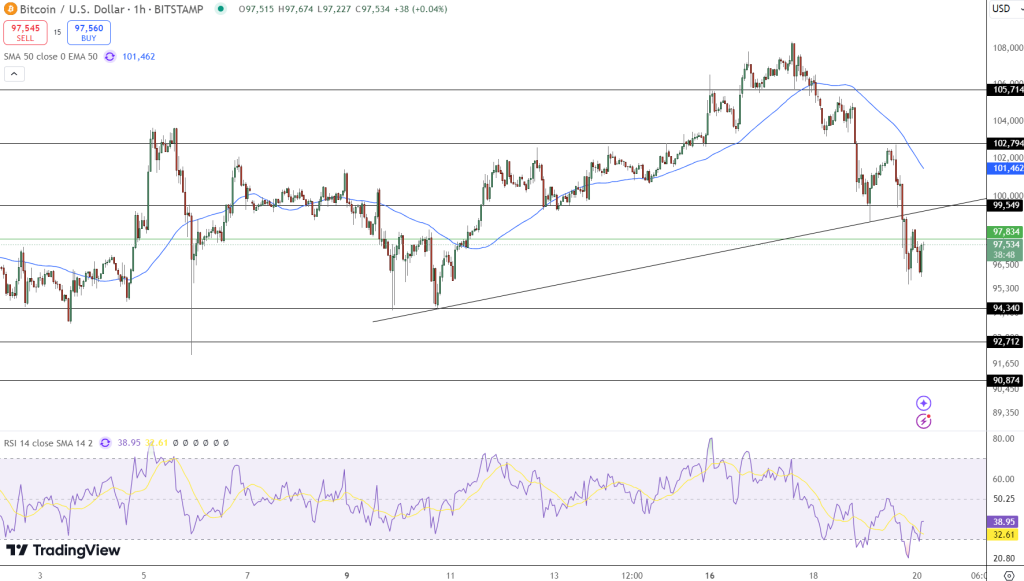Viewport: 1024px width, 581px height.
Task: Open the USD currency dropdown
Action: (x=1006, y=9)
